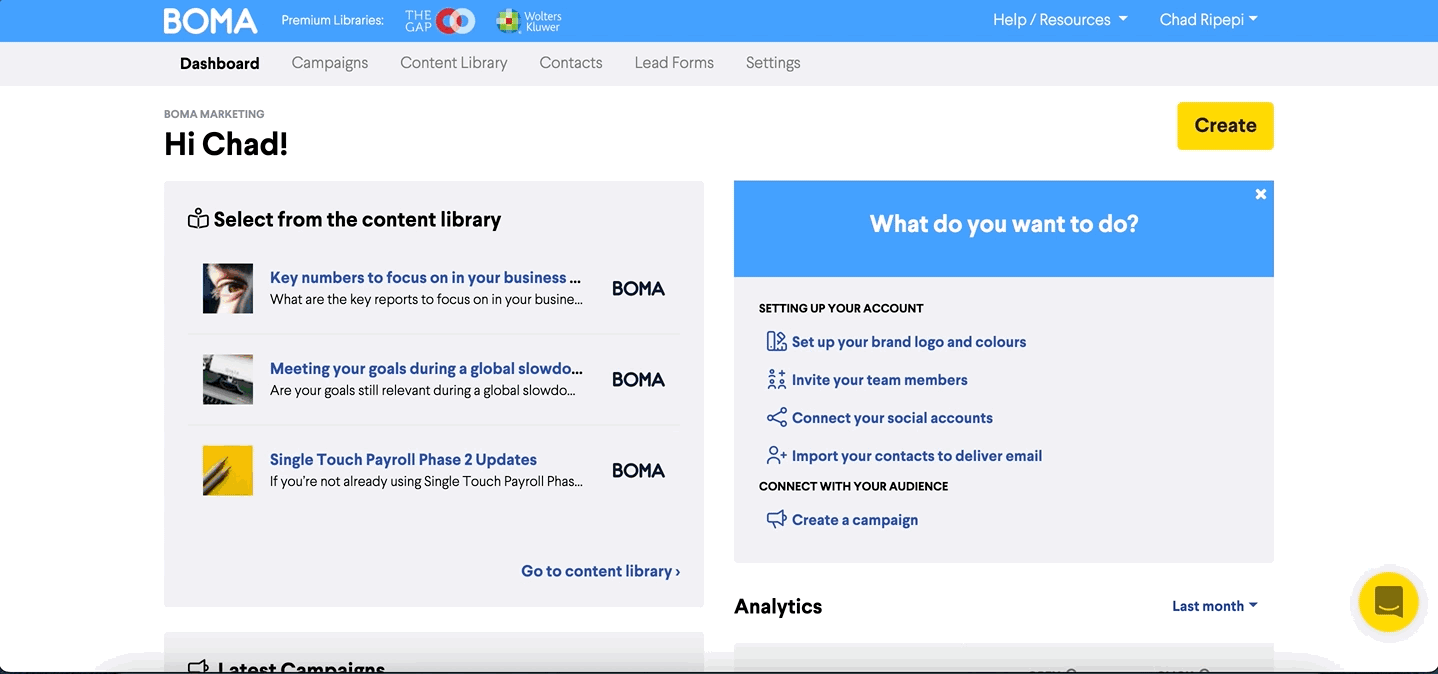
Task: Click What are the key reports description text
Action: [426, 299]
